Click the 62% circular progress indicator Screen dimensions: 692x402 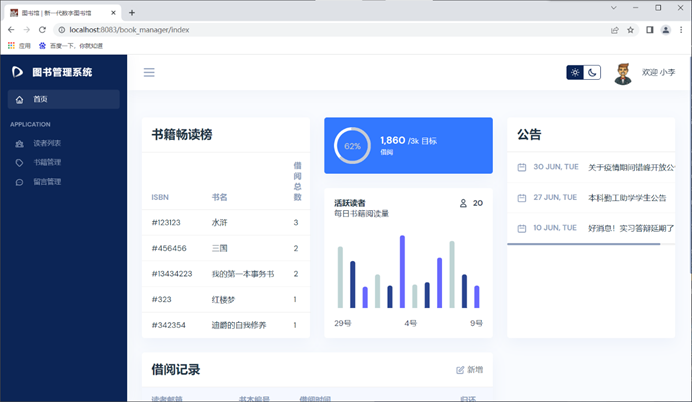click(352, 146)
